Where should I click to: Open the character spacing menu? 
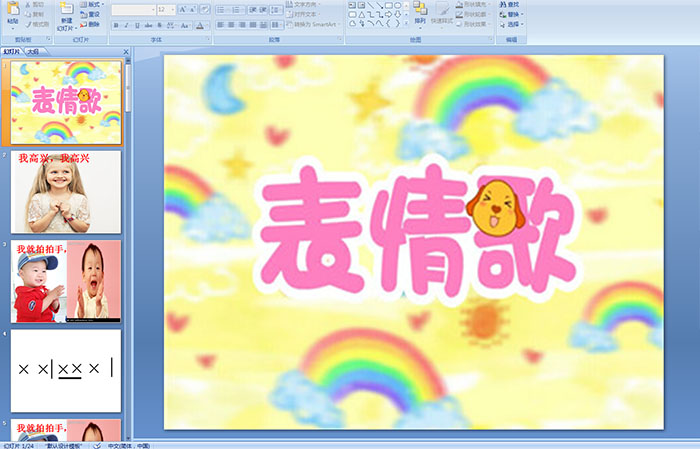(172, 25)
